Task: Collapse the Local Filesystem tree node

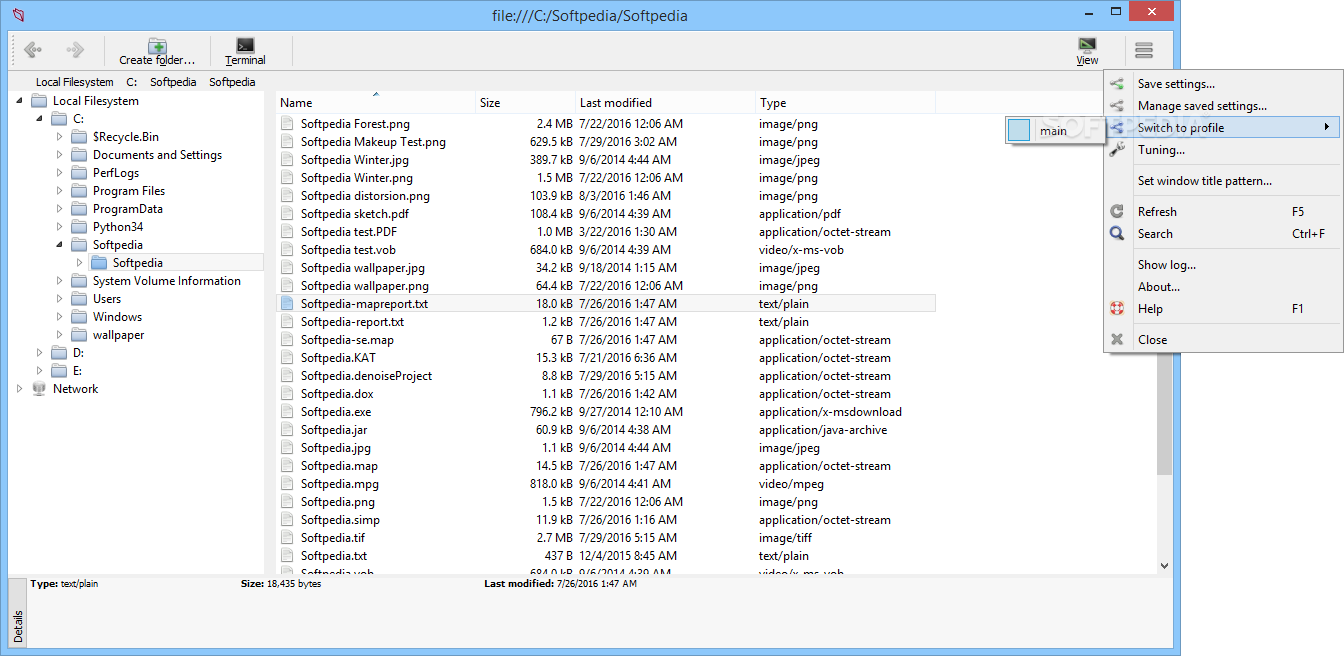Action: pos(19,101)
